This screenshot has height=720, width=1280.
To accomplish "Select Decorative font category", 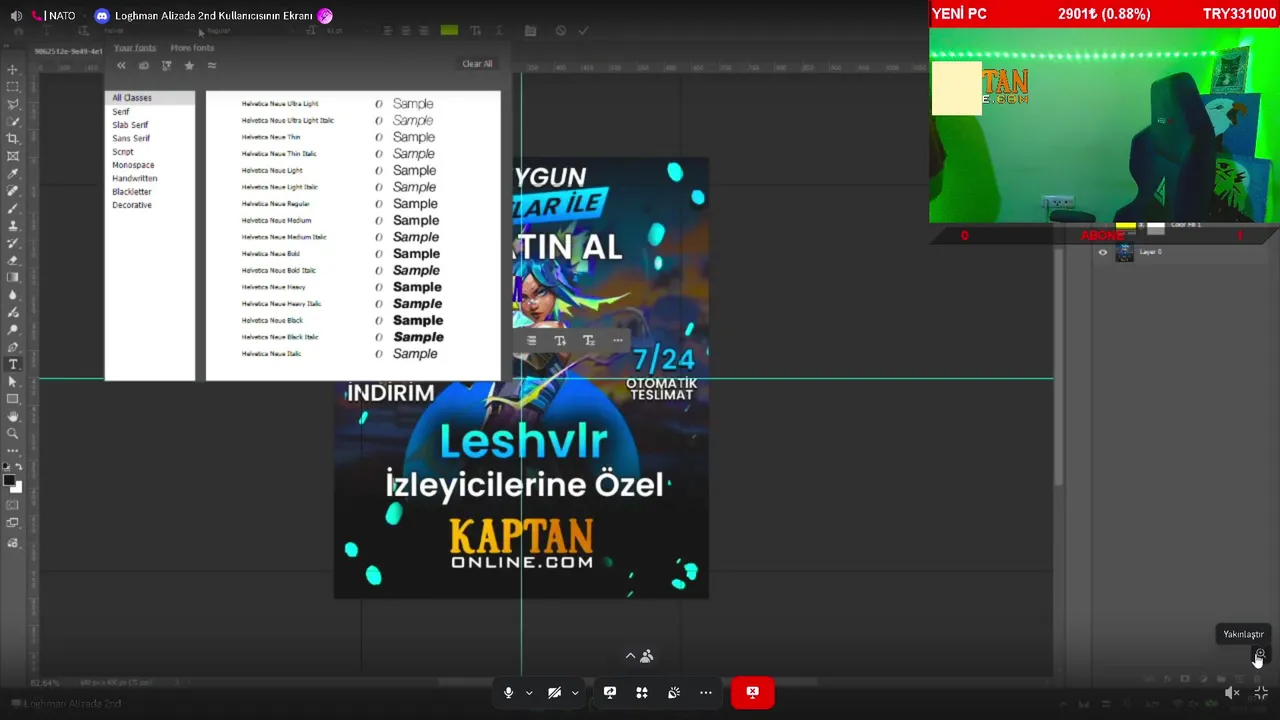I will [x=132, y=205].
